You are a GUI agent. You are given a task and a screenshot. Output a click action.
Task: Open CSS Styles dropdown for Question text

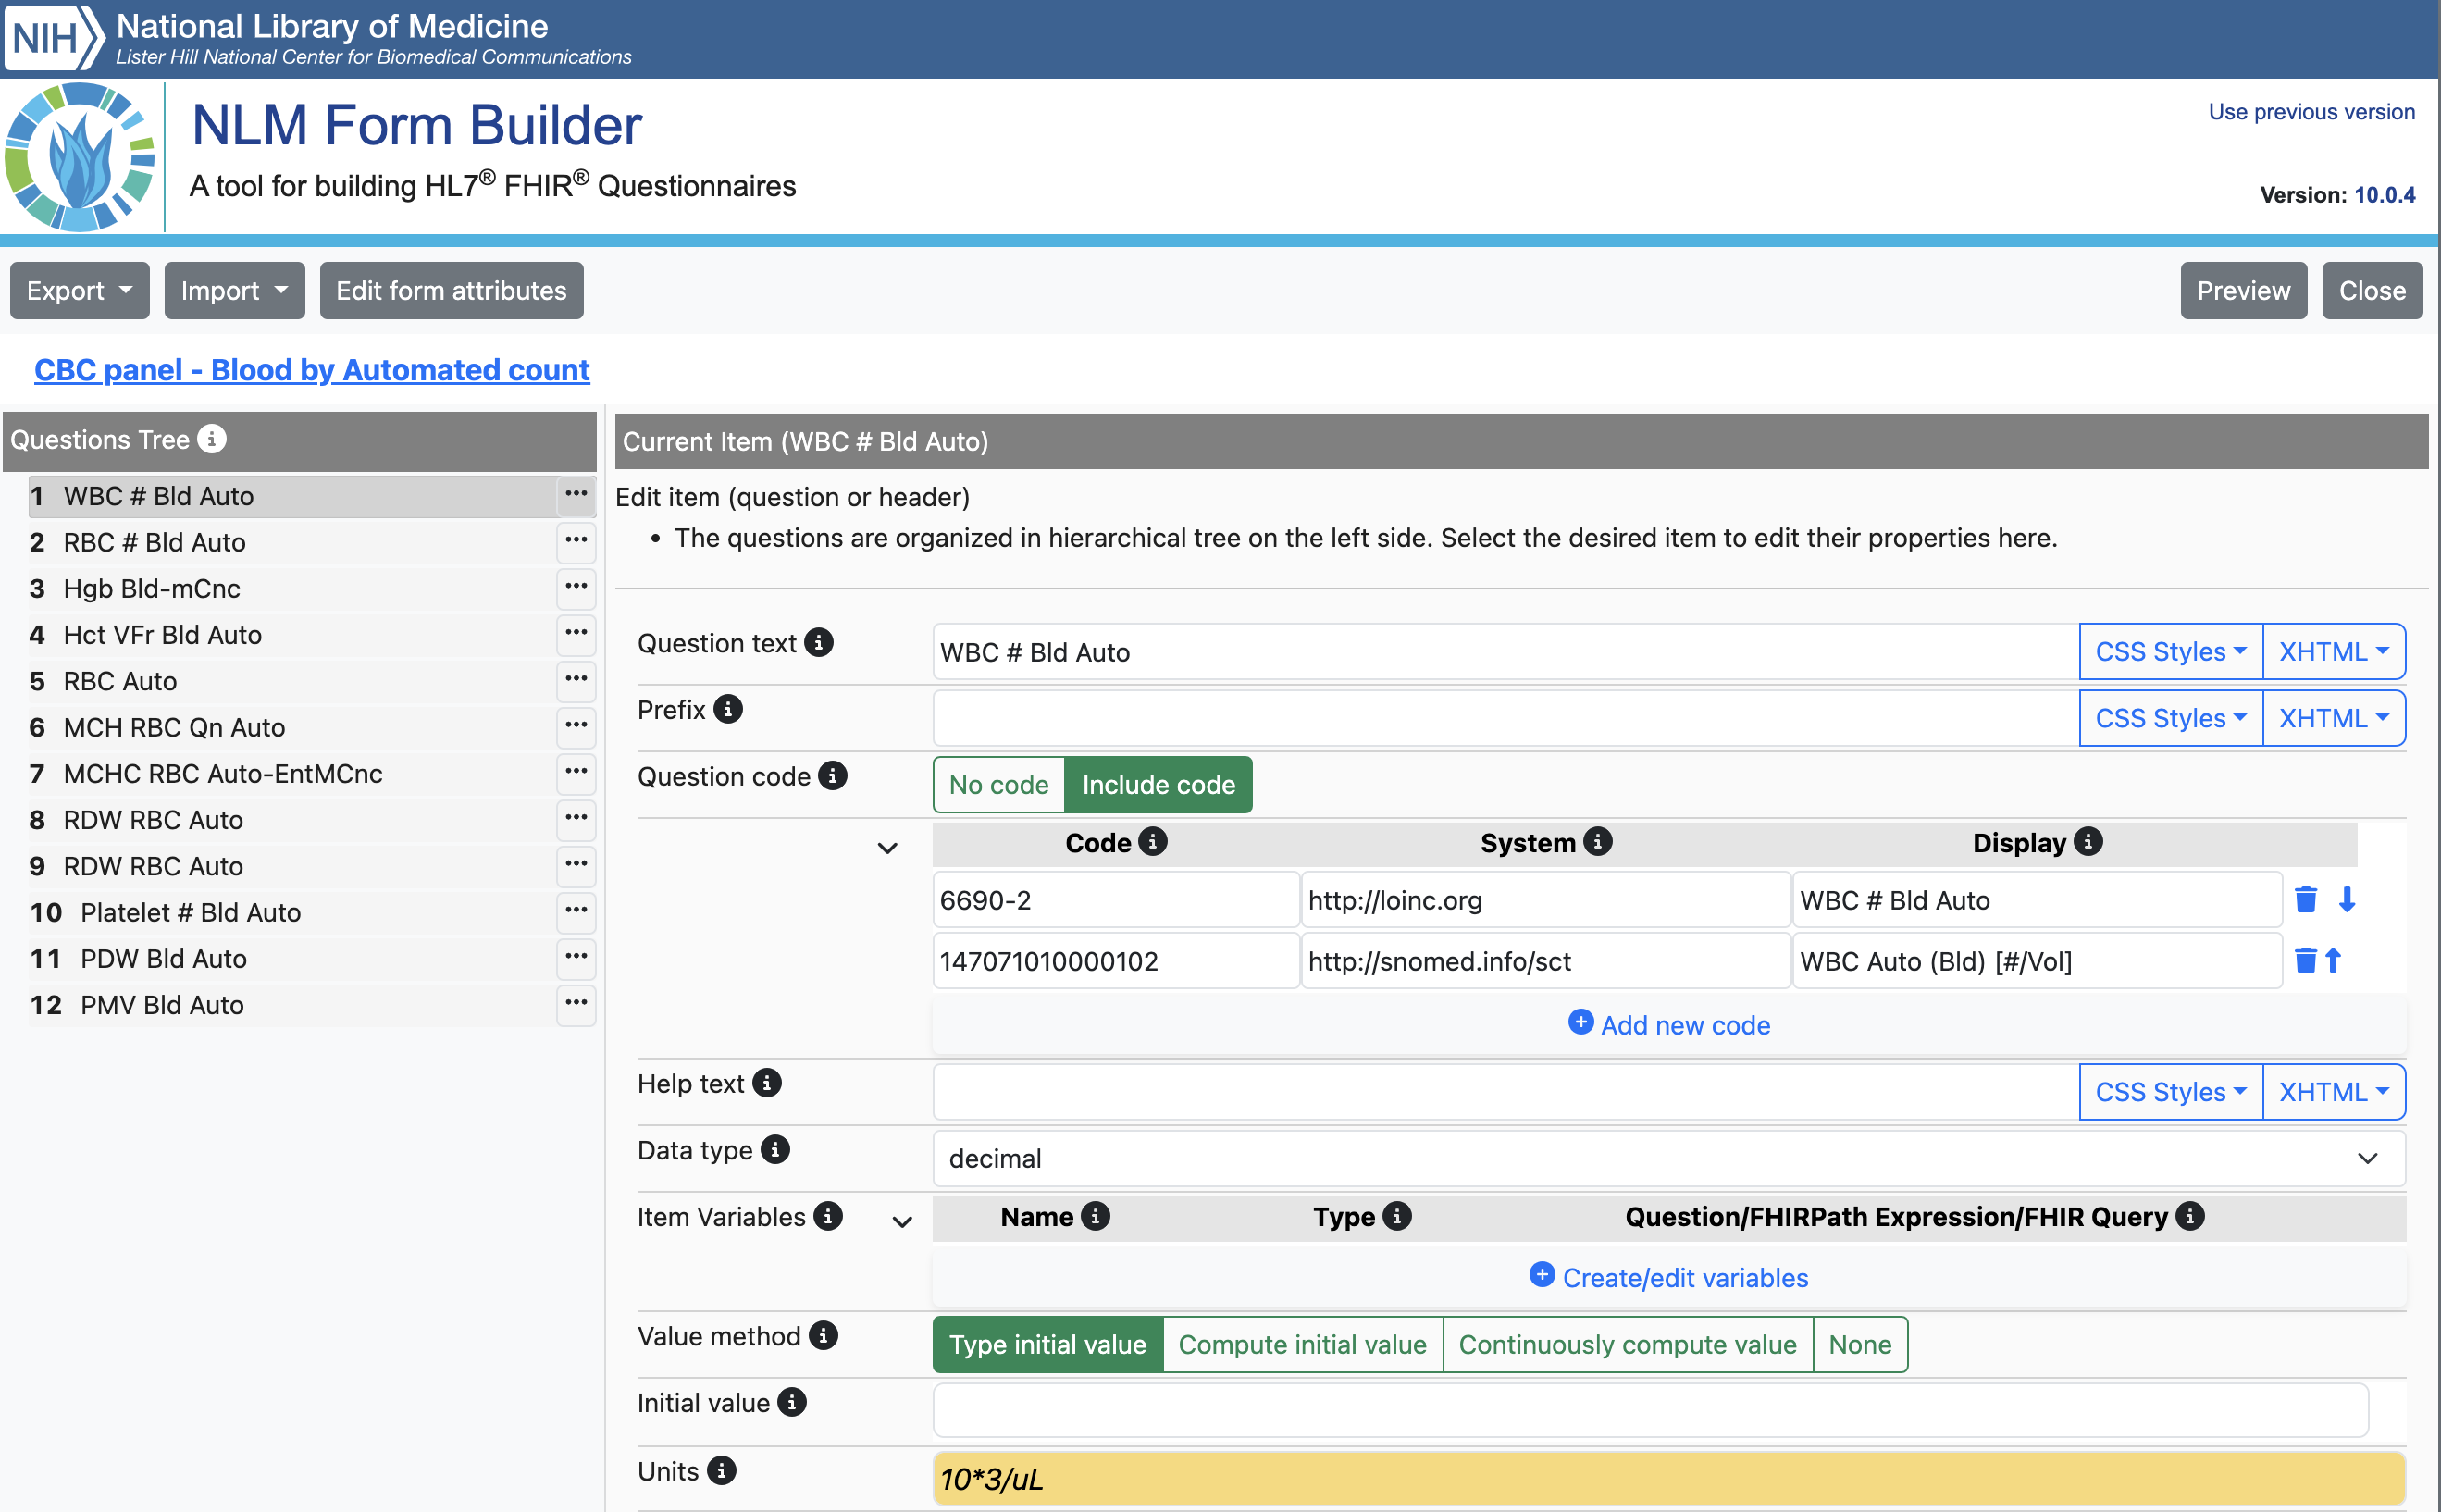point(2169,652)
